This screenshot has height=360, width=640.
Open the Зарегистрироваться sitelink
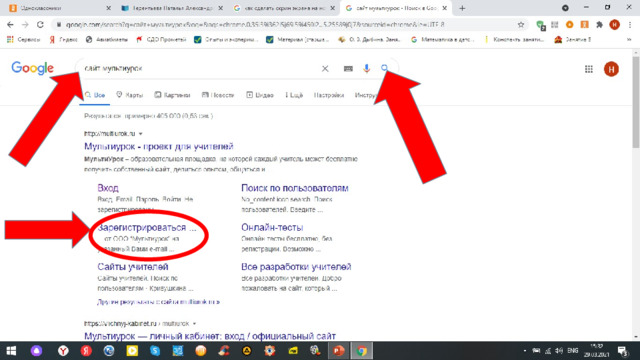tap(147, 227)
